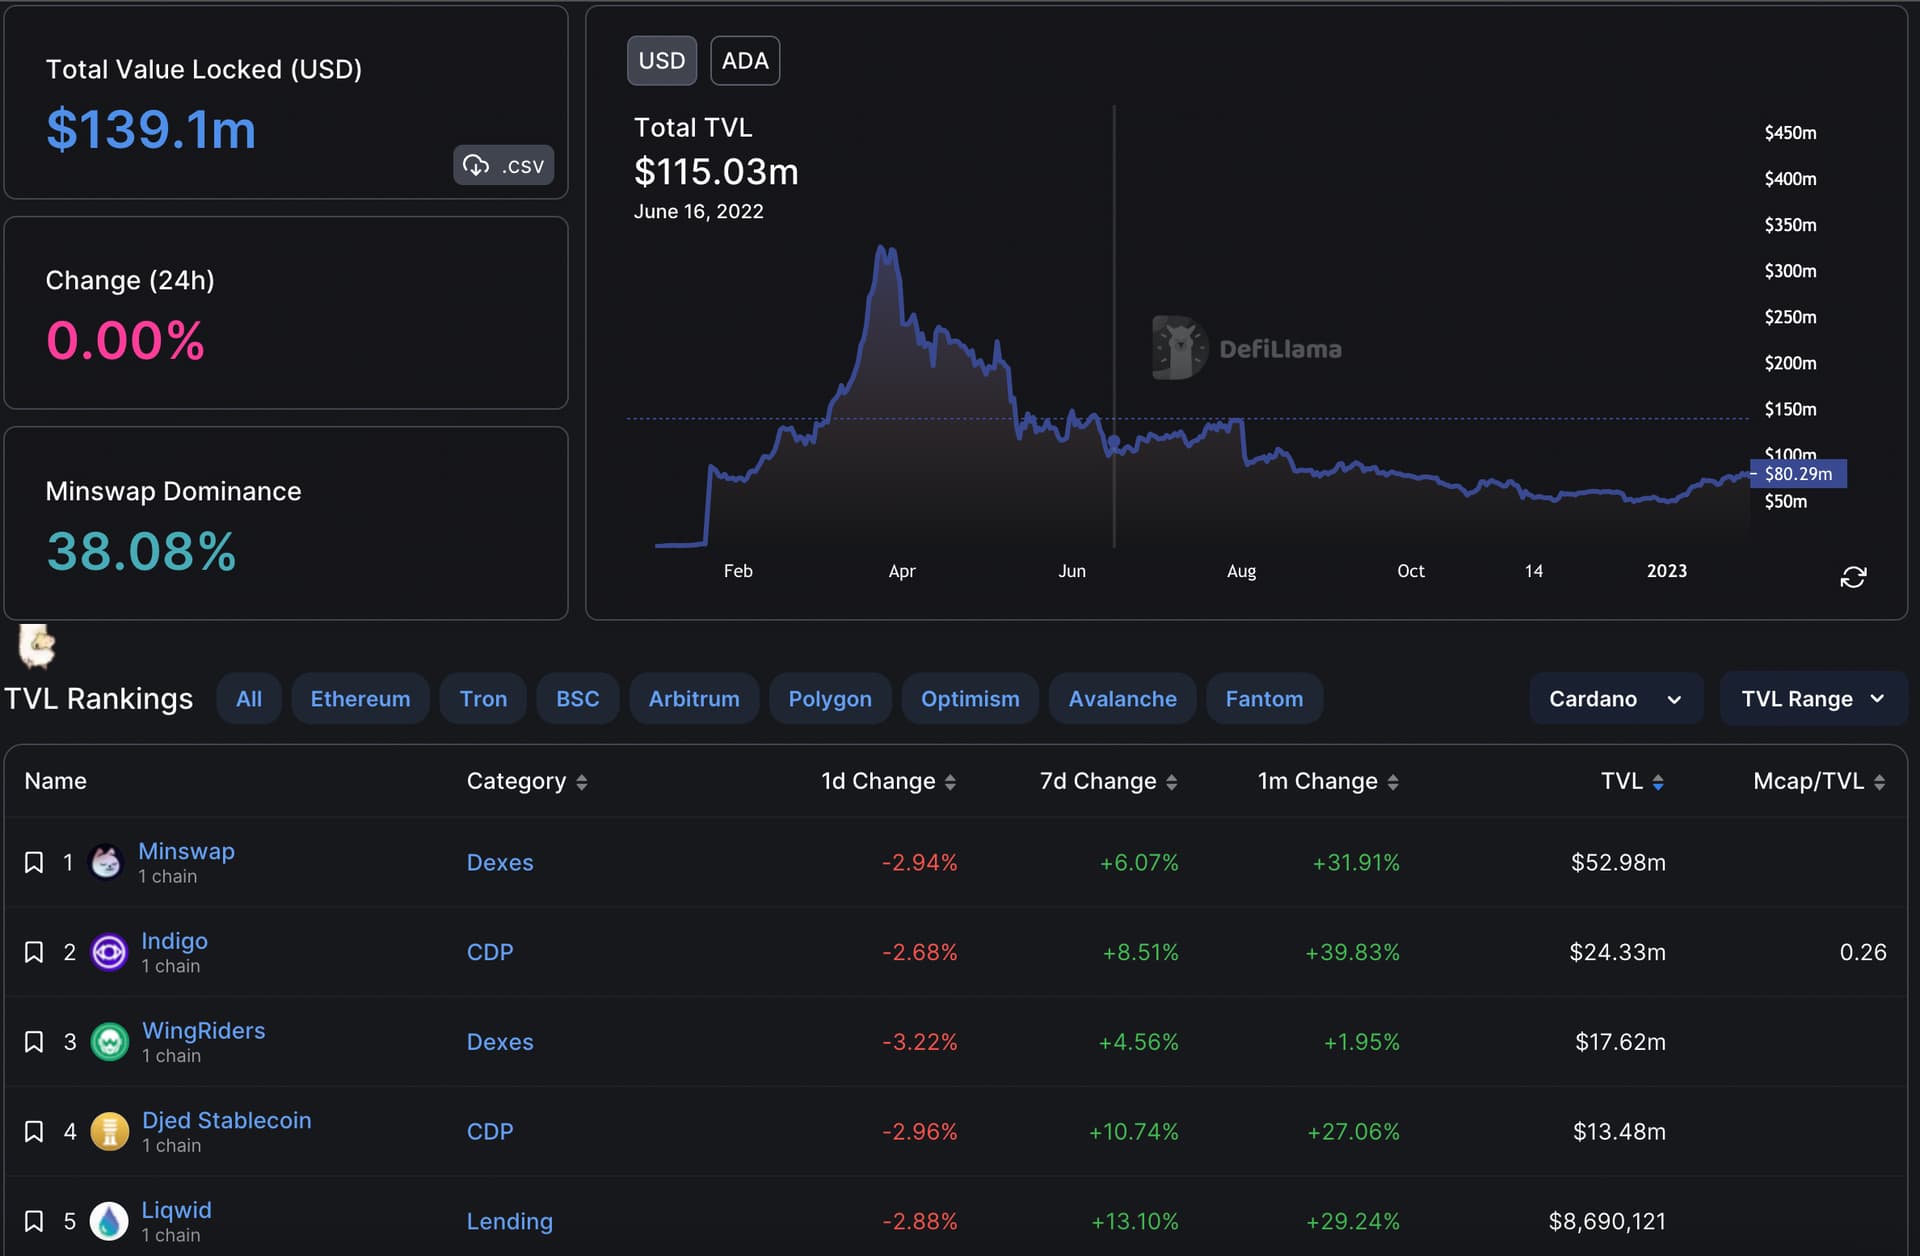Image resolution: width=1920 pixels, height=1256 pixels.
Task: Click the llama mascot icon above TVL Rankings
Action: click(37, 645)
